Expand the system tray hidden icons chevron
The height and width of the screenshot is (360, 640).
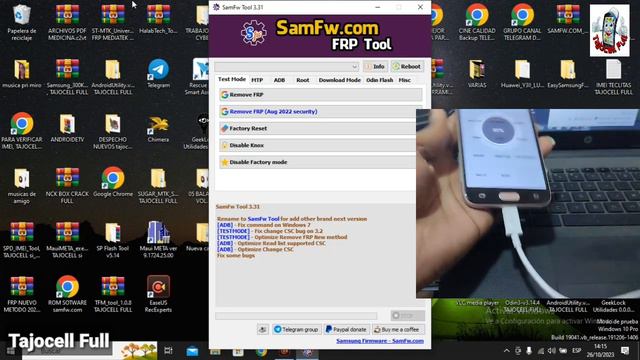tap(507, 350)
